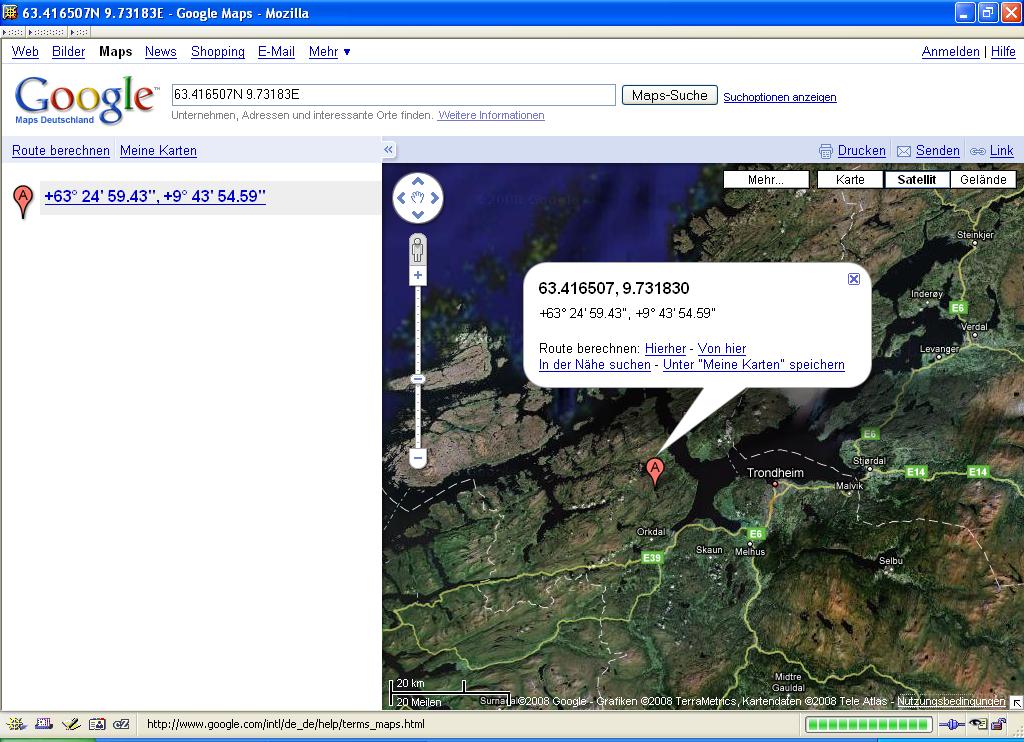Click the zoom slider handle
The image size is (1024, 742).
(x=418, y=379)
